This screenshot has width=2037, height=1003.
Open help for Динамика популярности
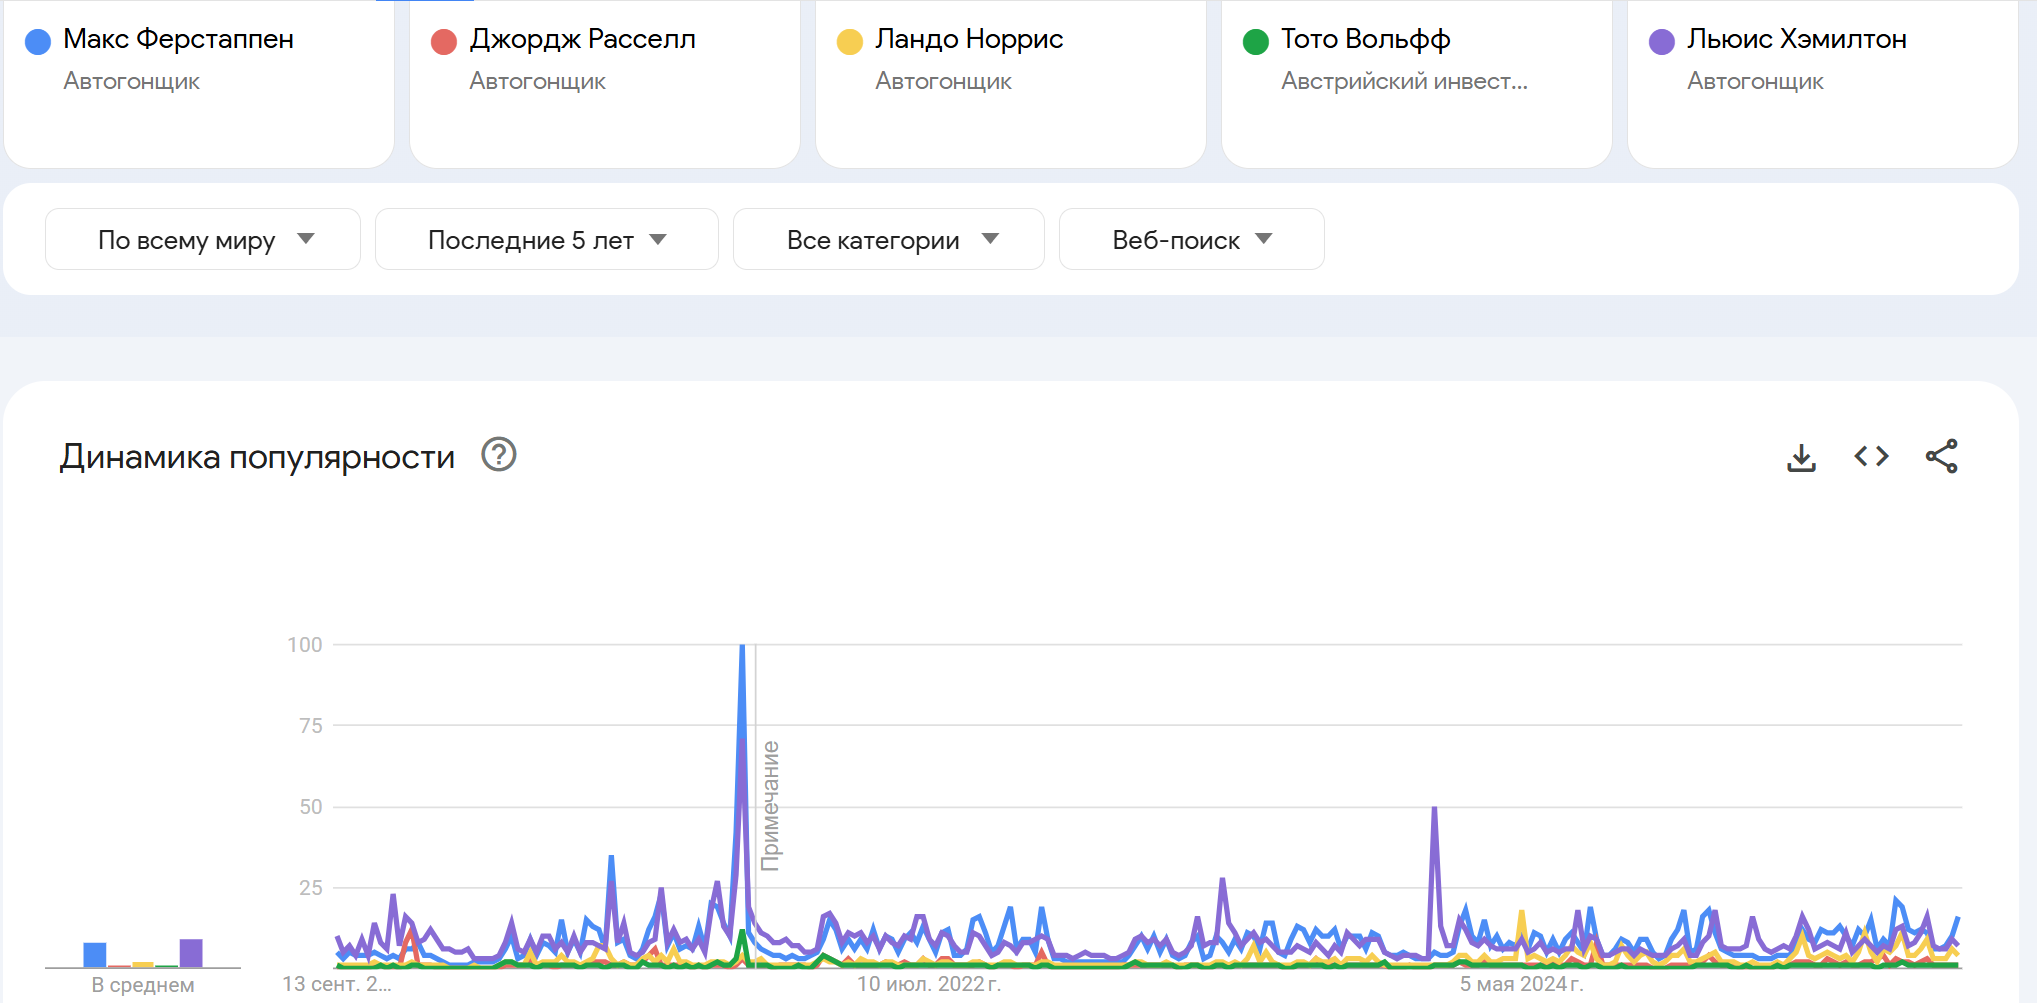[499, 455]
